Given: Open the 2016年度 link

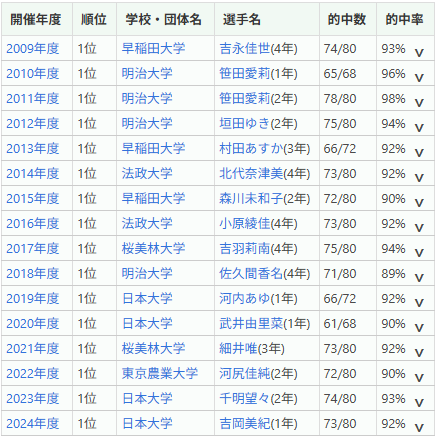Looking at the screenshot, I should (33, 224).
